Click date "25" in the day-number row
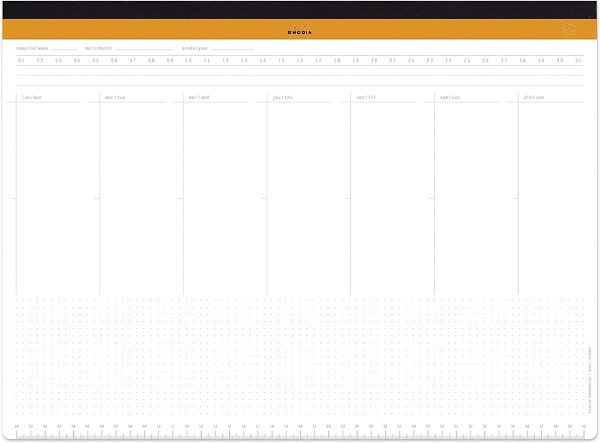This screenshot has width=600, height=443. click(x=467, y=60)
